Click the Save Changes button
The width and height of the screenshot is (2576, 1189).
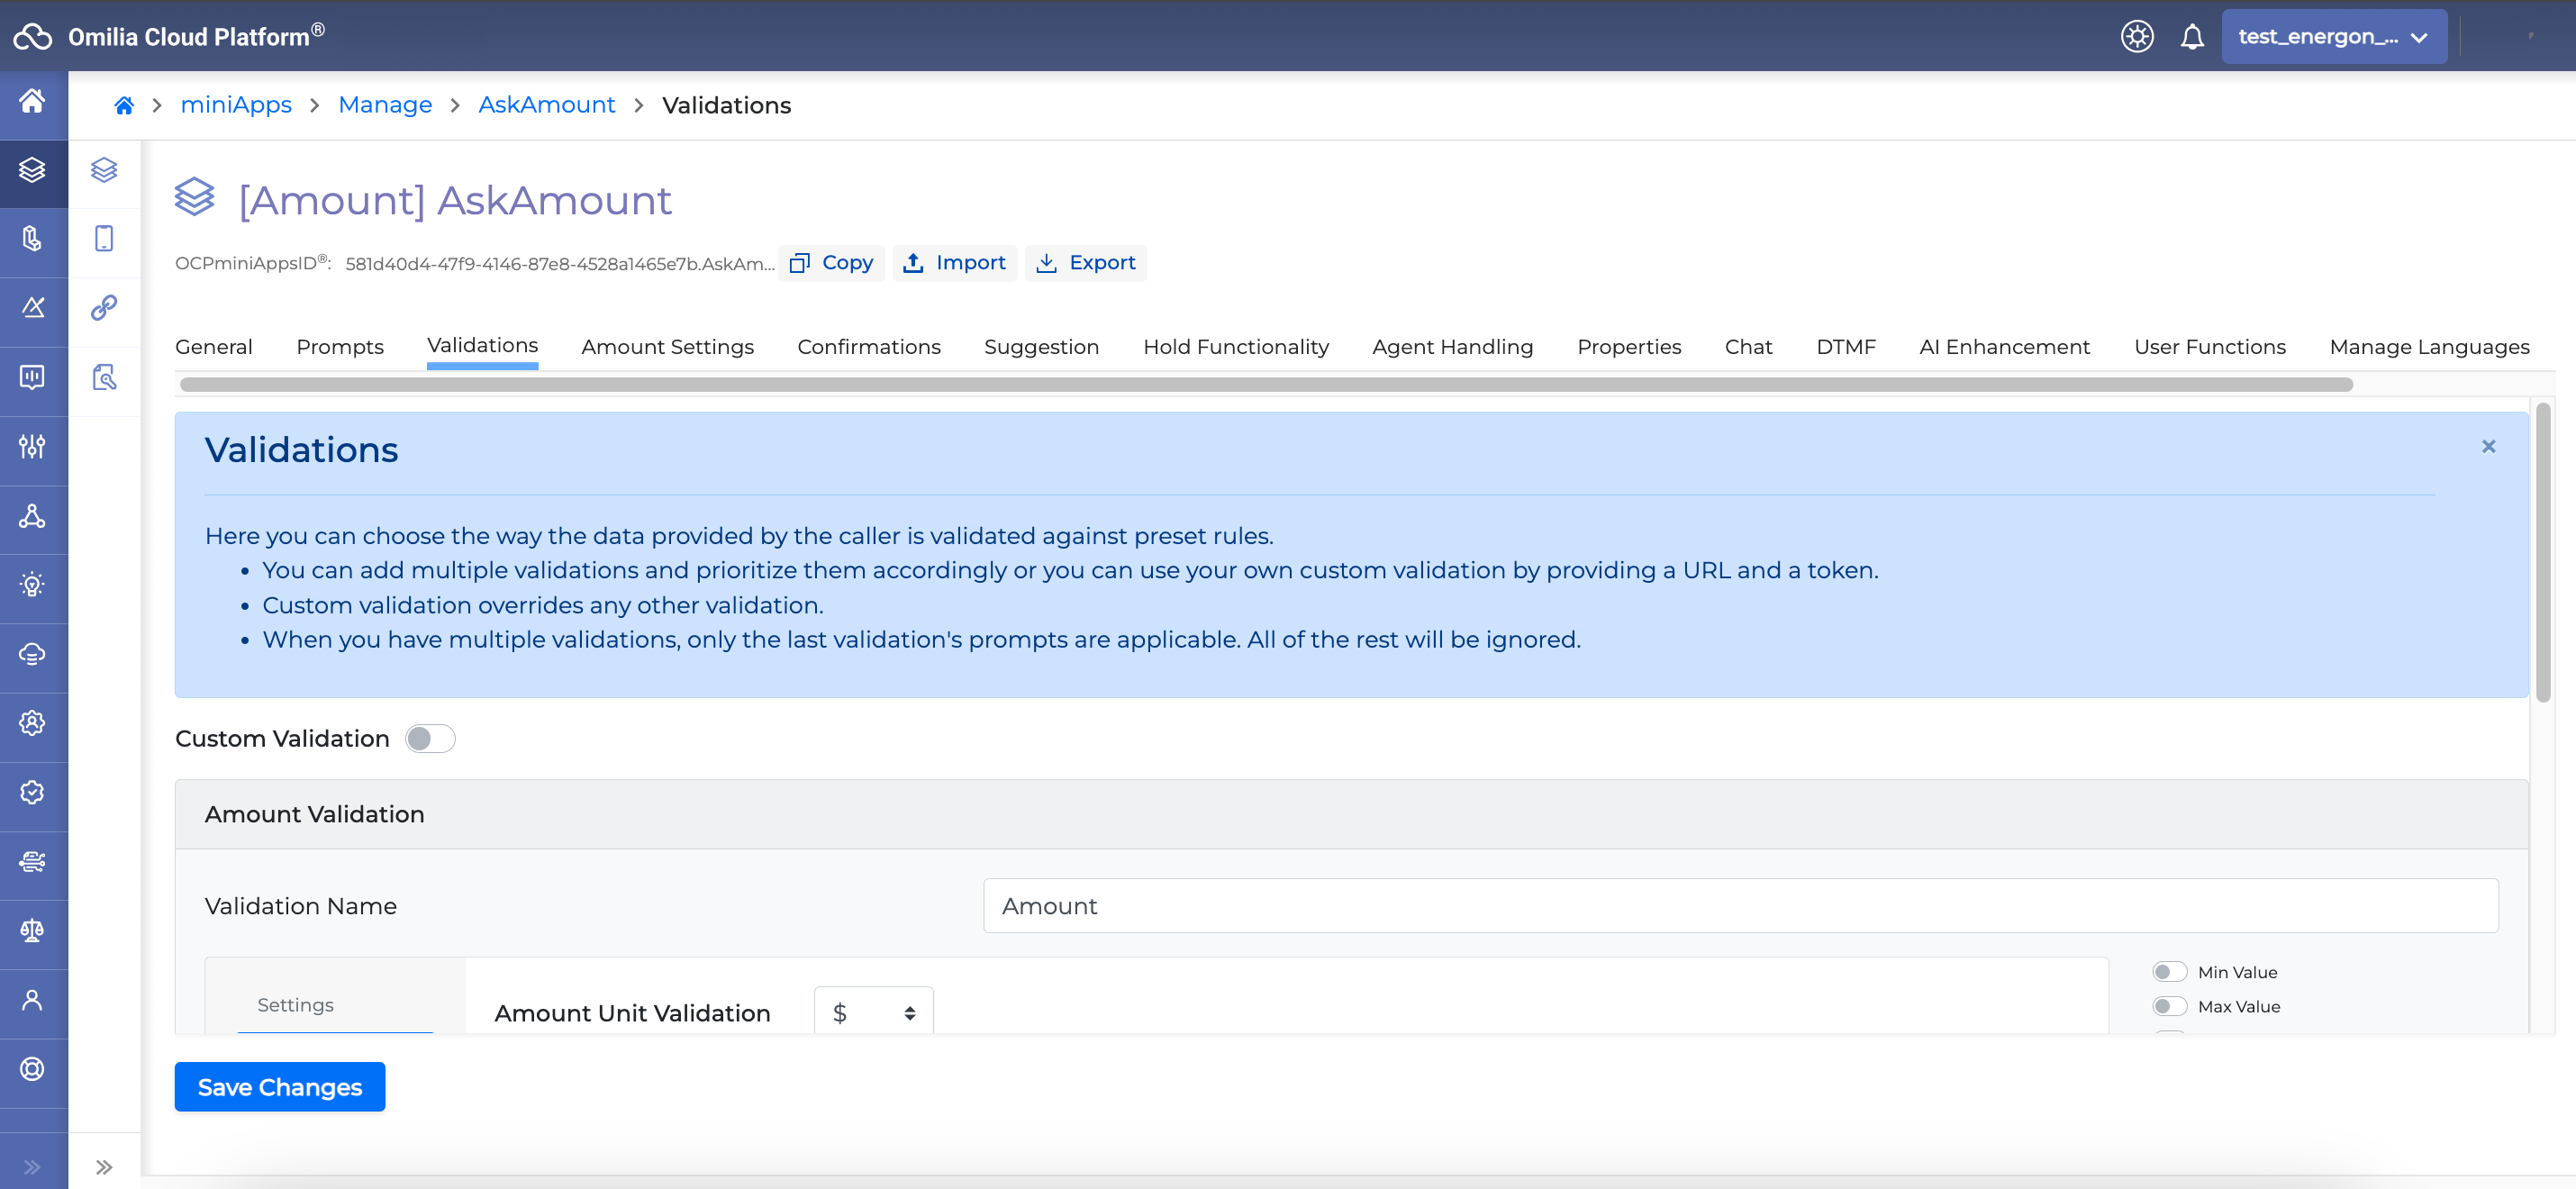[x=279, y=1087]
